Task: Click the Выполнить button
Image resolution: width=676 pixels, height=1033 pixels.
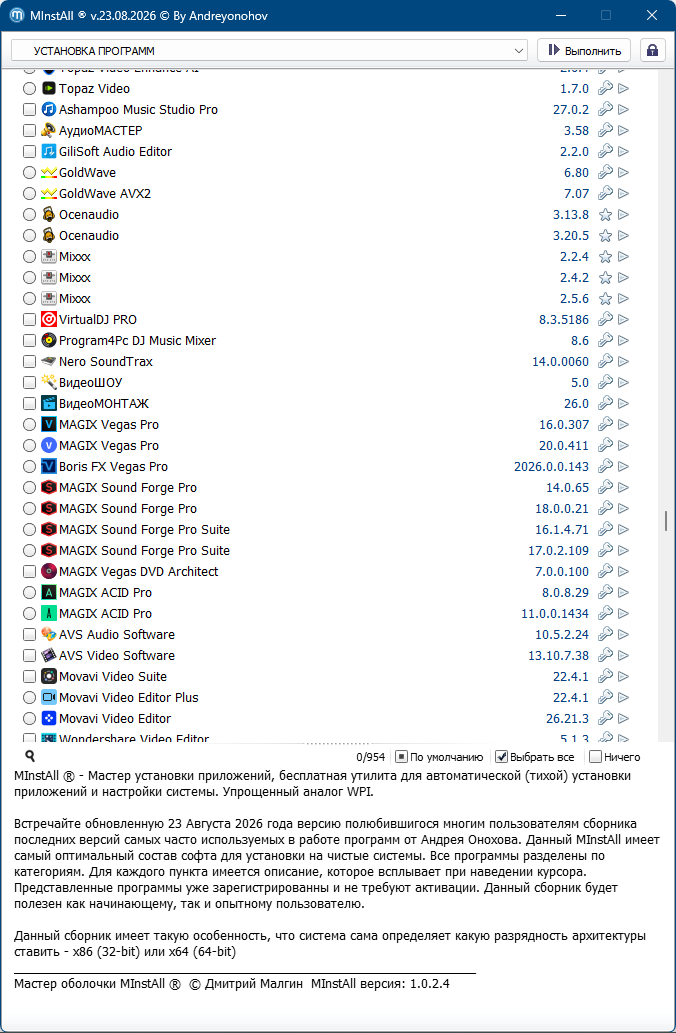Action: (584, 51)
